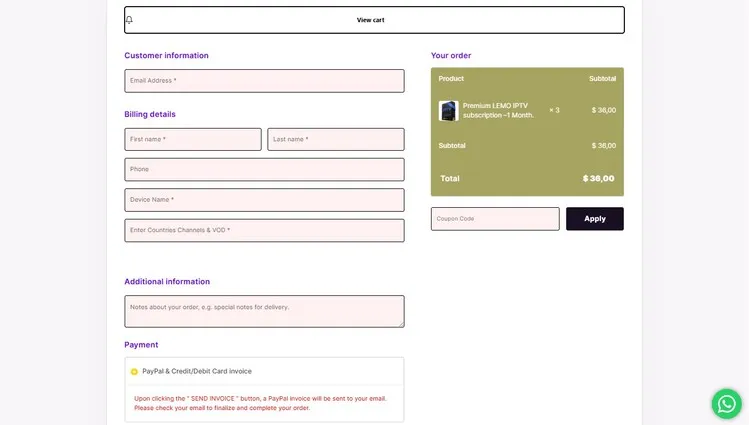
Task: Focus the order notes textarea
Action: [264, 311]
